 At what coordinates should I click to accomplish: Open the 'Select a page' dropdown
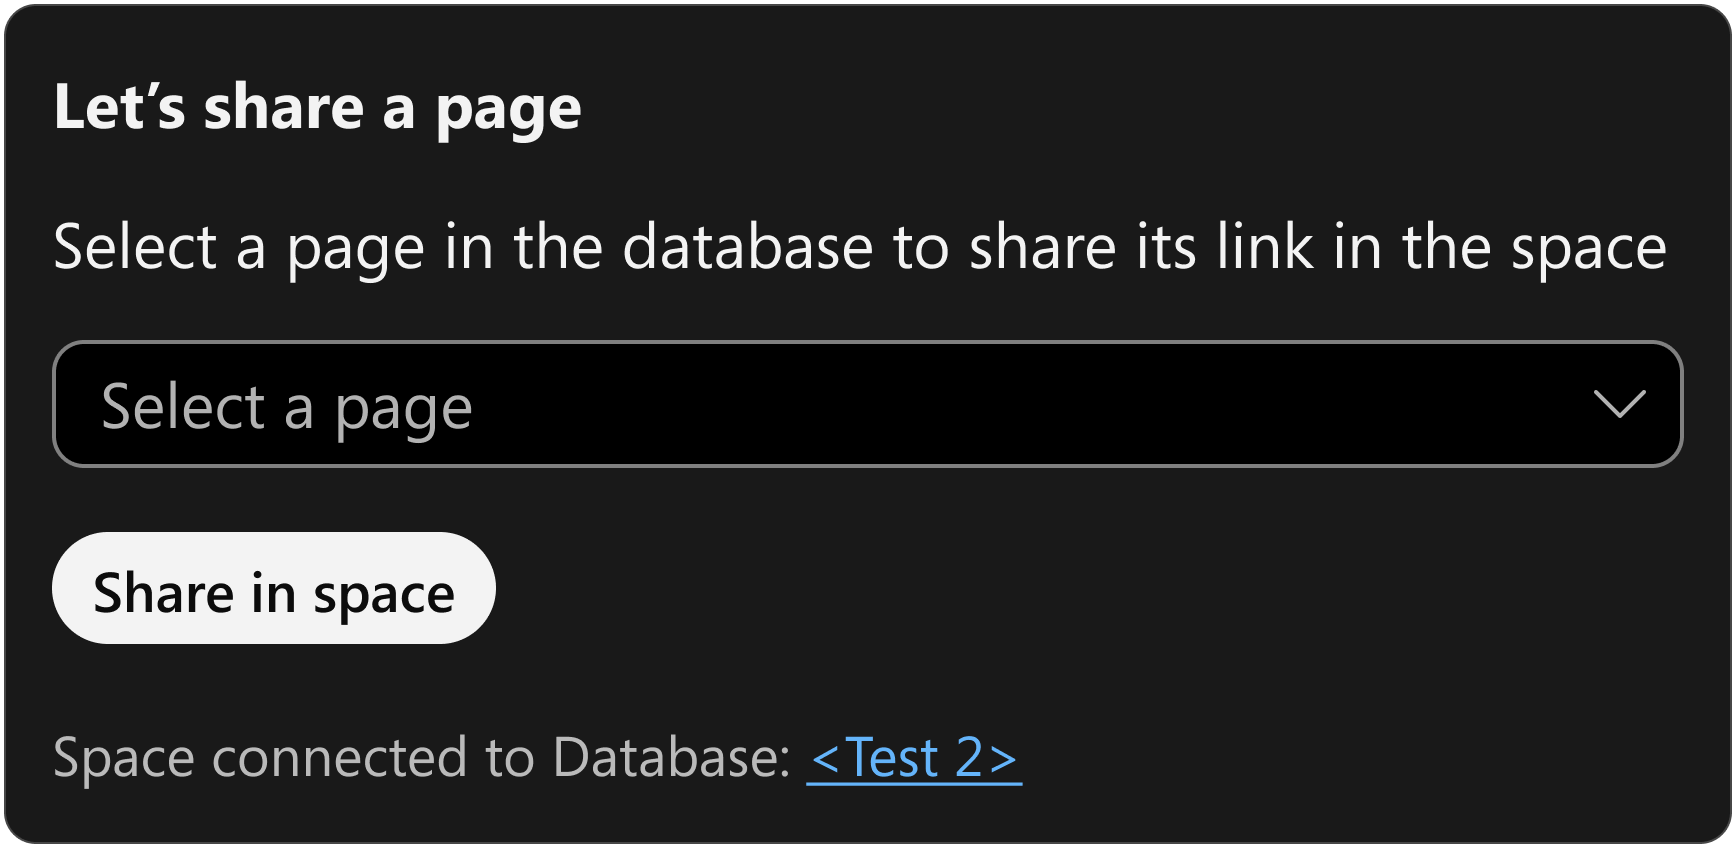(867, 404)
